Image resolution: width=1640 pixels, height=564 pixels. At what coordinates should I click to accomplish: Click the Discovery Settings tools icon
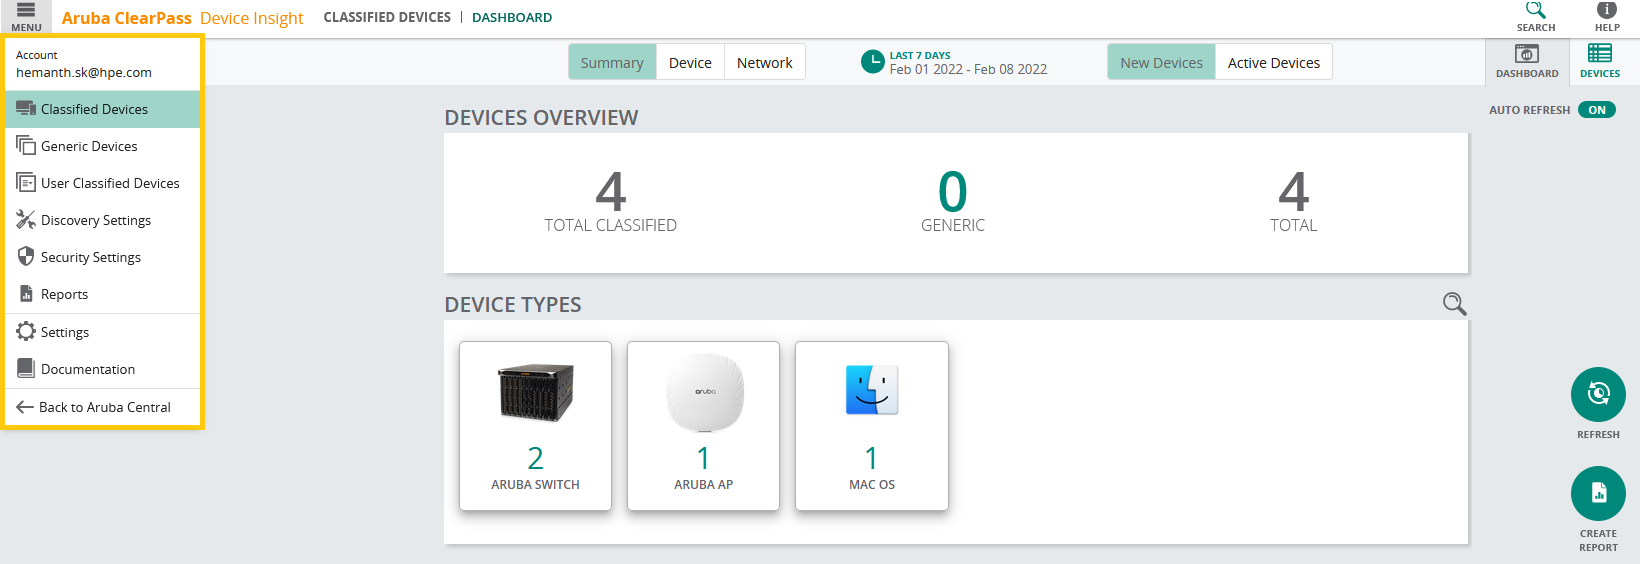point(26,220)
